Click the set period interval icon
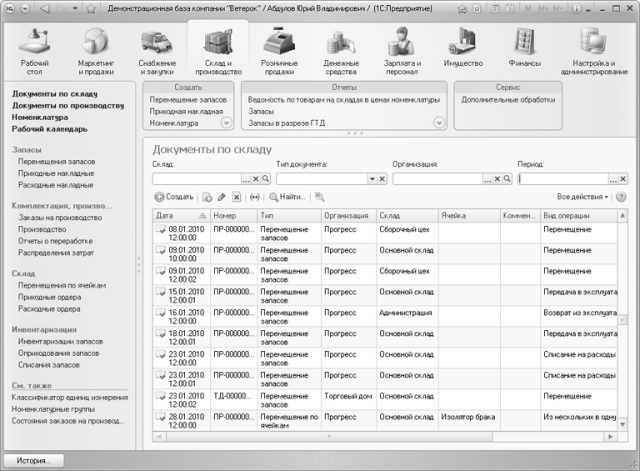The width and height of the screenshot is (640, 471). click(x=255, y=197)
